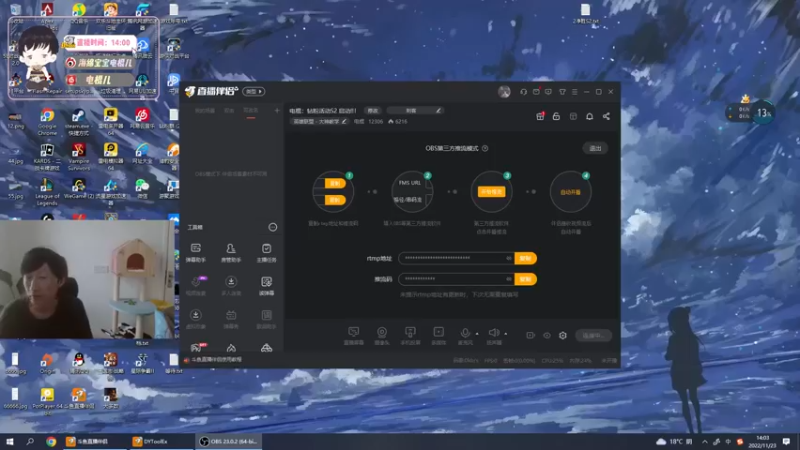Reveal the hidden rtmp地址 with its eye icon
Viewport: 800px width, 450px height.
pos(509,258)
